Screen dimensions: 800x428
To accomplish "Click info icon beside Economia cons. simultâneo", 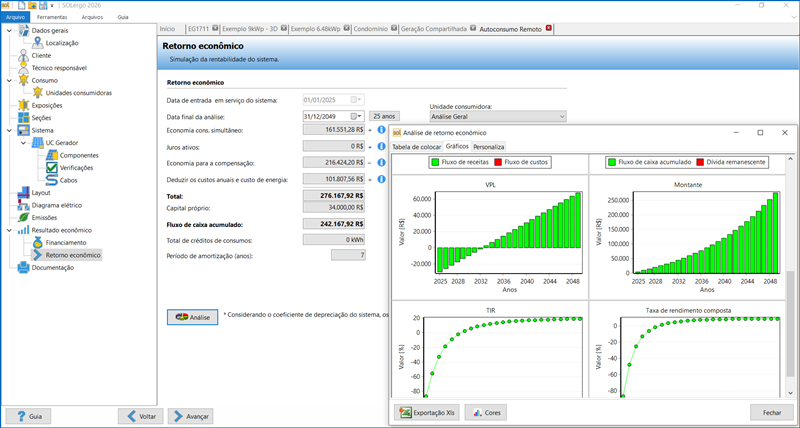I will click(x=381, y=130).
